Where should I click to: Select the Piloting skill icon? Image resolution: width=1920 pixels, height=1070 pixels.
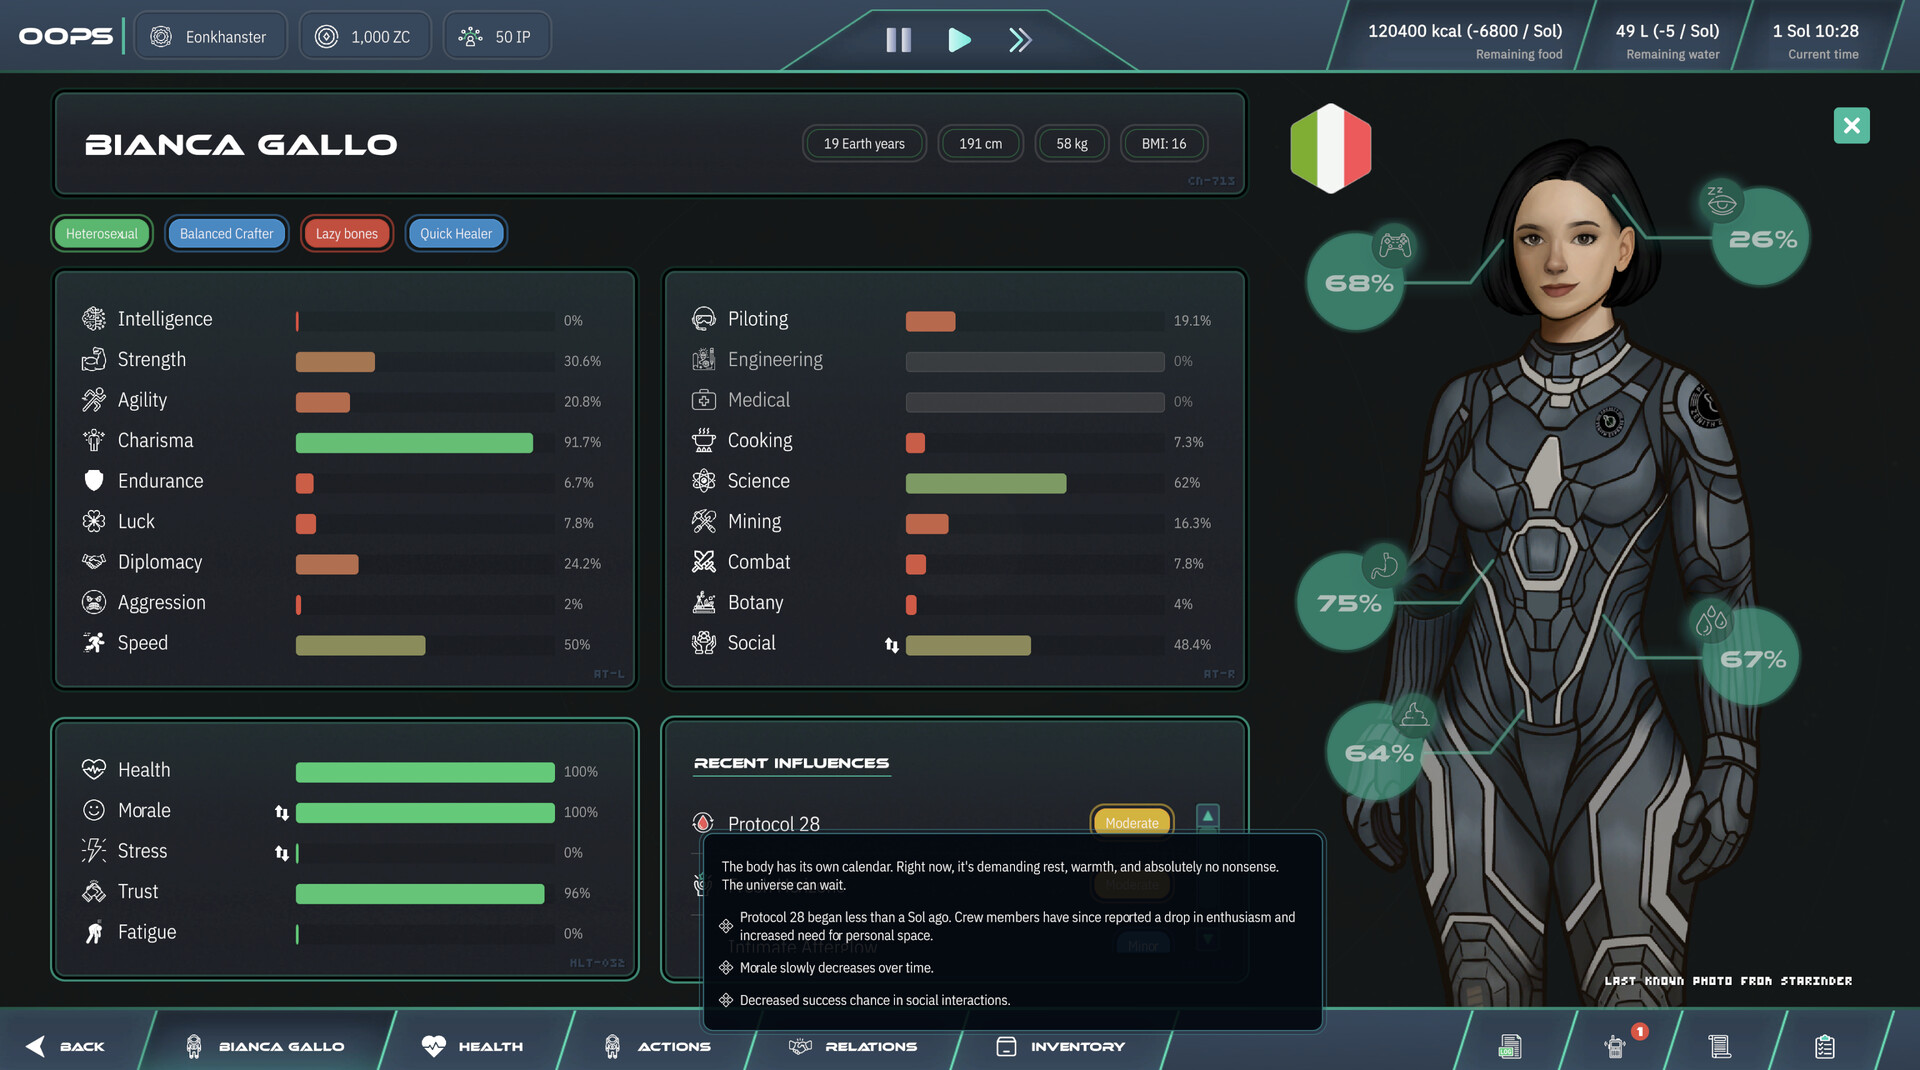pos(703,318)
